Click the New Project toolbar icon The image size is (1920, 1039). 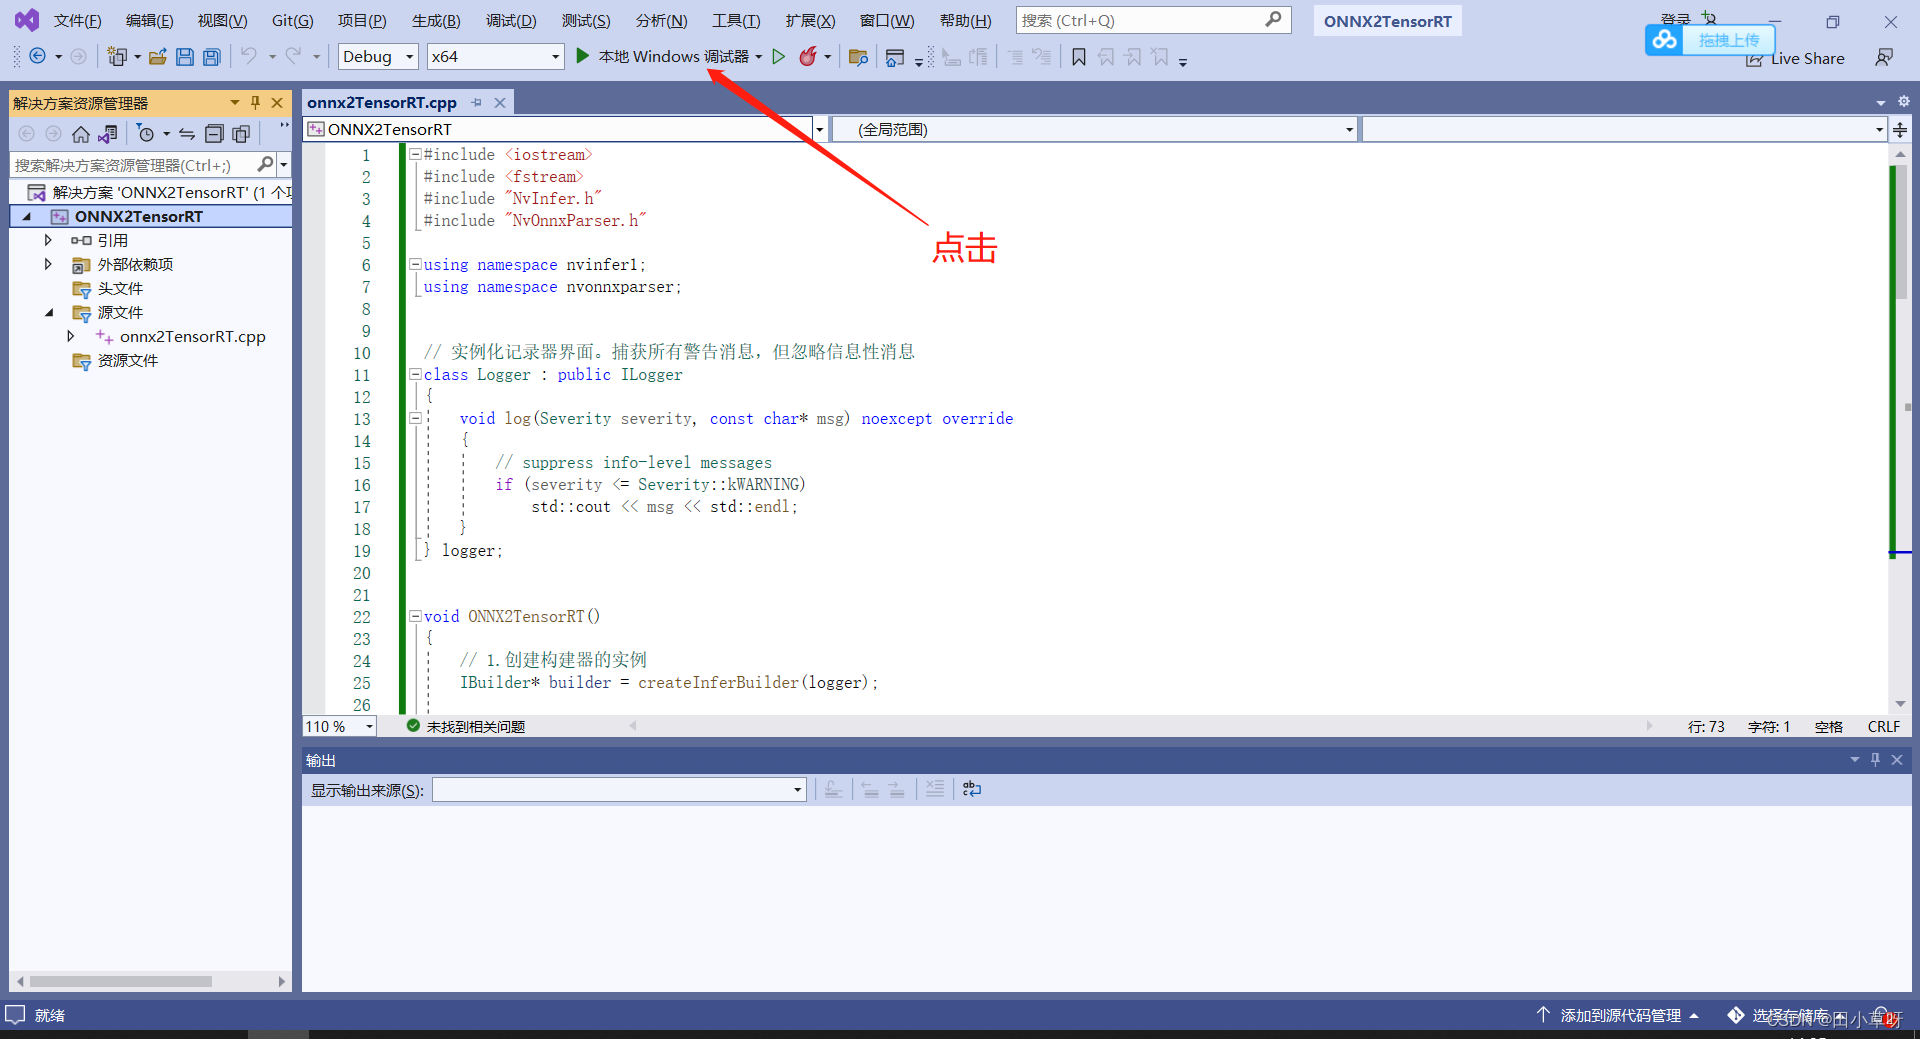[x=118, y=57]
